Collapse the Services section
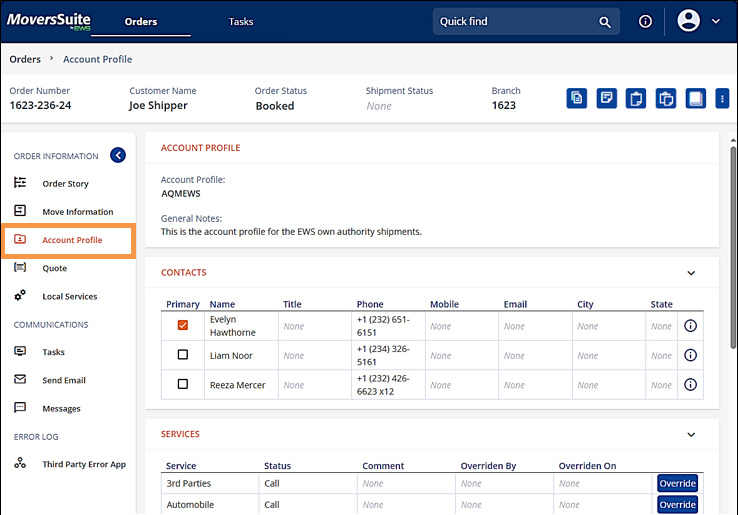The height and width of the screenshot is (515, 738). [x=690, y=435]
